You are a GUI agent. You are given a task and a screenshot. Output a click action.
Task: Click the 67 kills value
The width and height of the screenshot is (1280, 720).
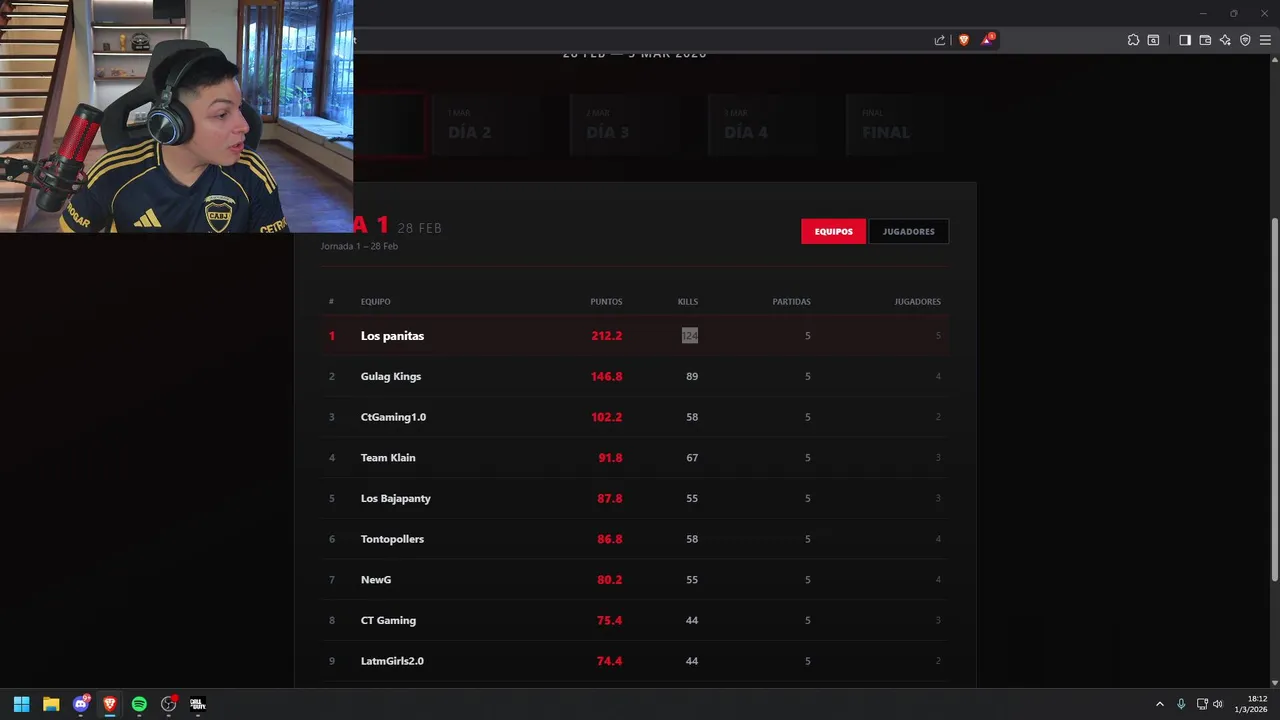tap(692, 457)
